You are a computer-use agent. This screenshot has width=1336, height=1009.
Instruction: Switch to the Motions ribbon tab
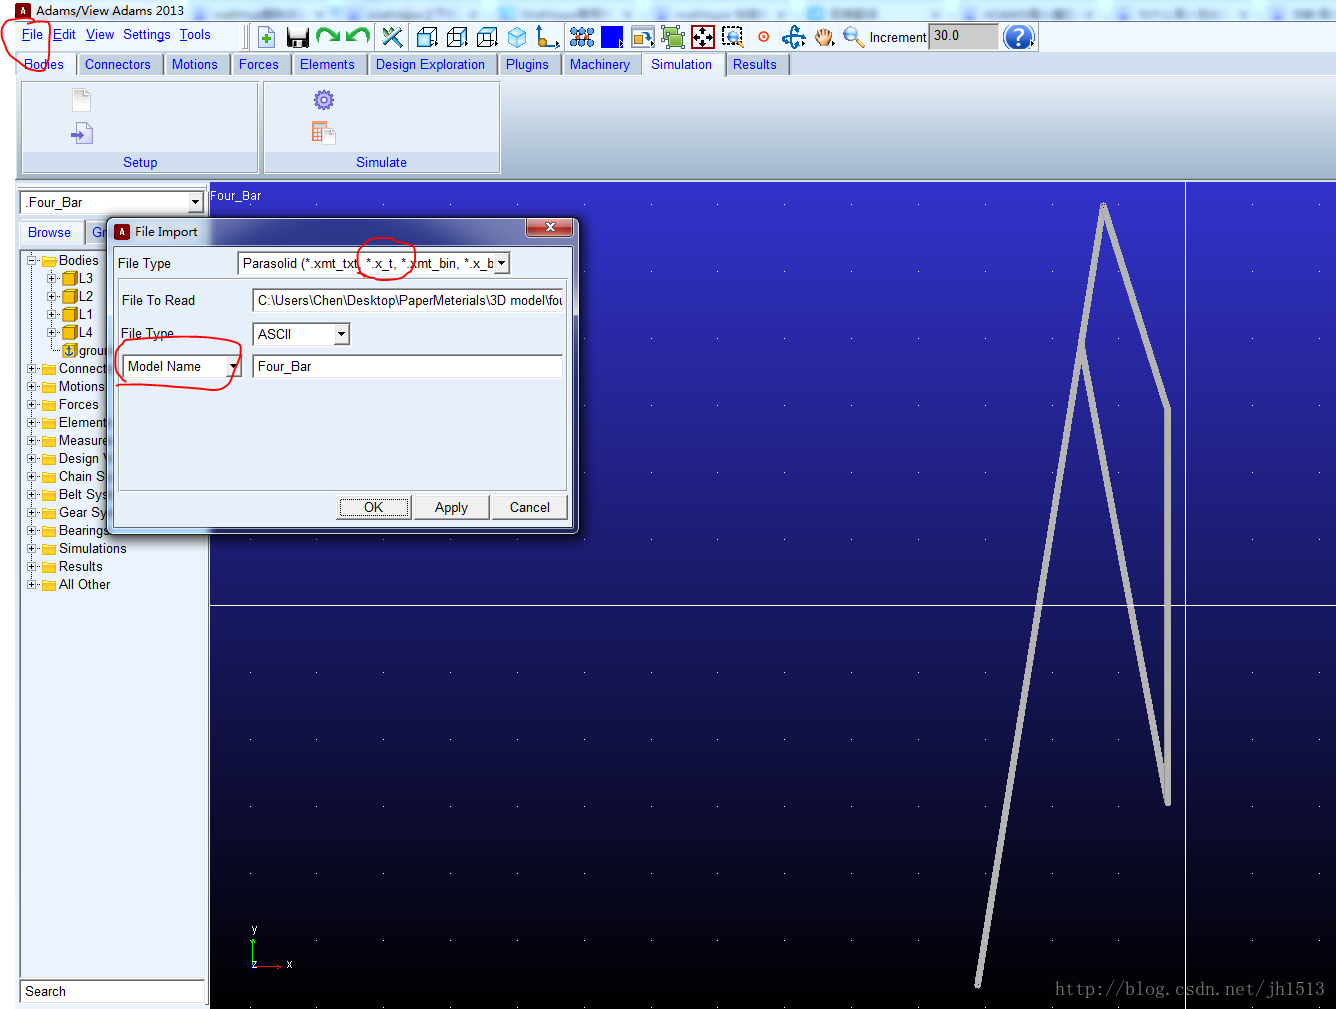[195, 64]
